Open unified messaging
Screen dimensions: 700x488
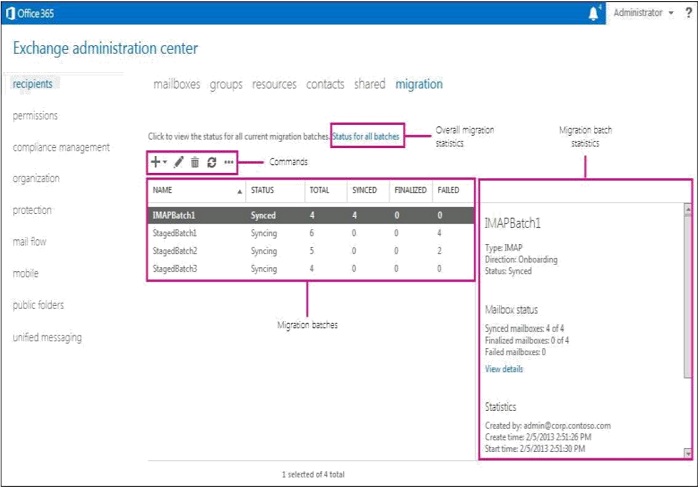pyautogui.click(x=47, y=338)
